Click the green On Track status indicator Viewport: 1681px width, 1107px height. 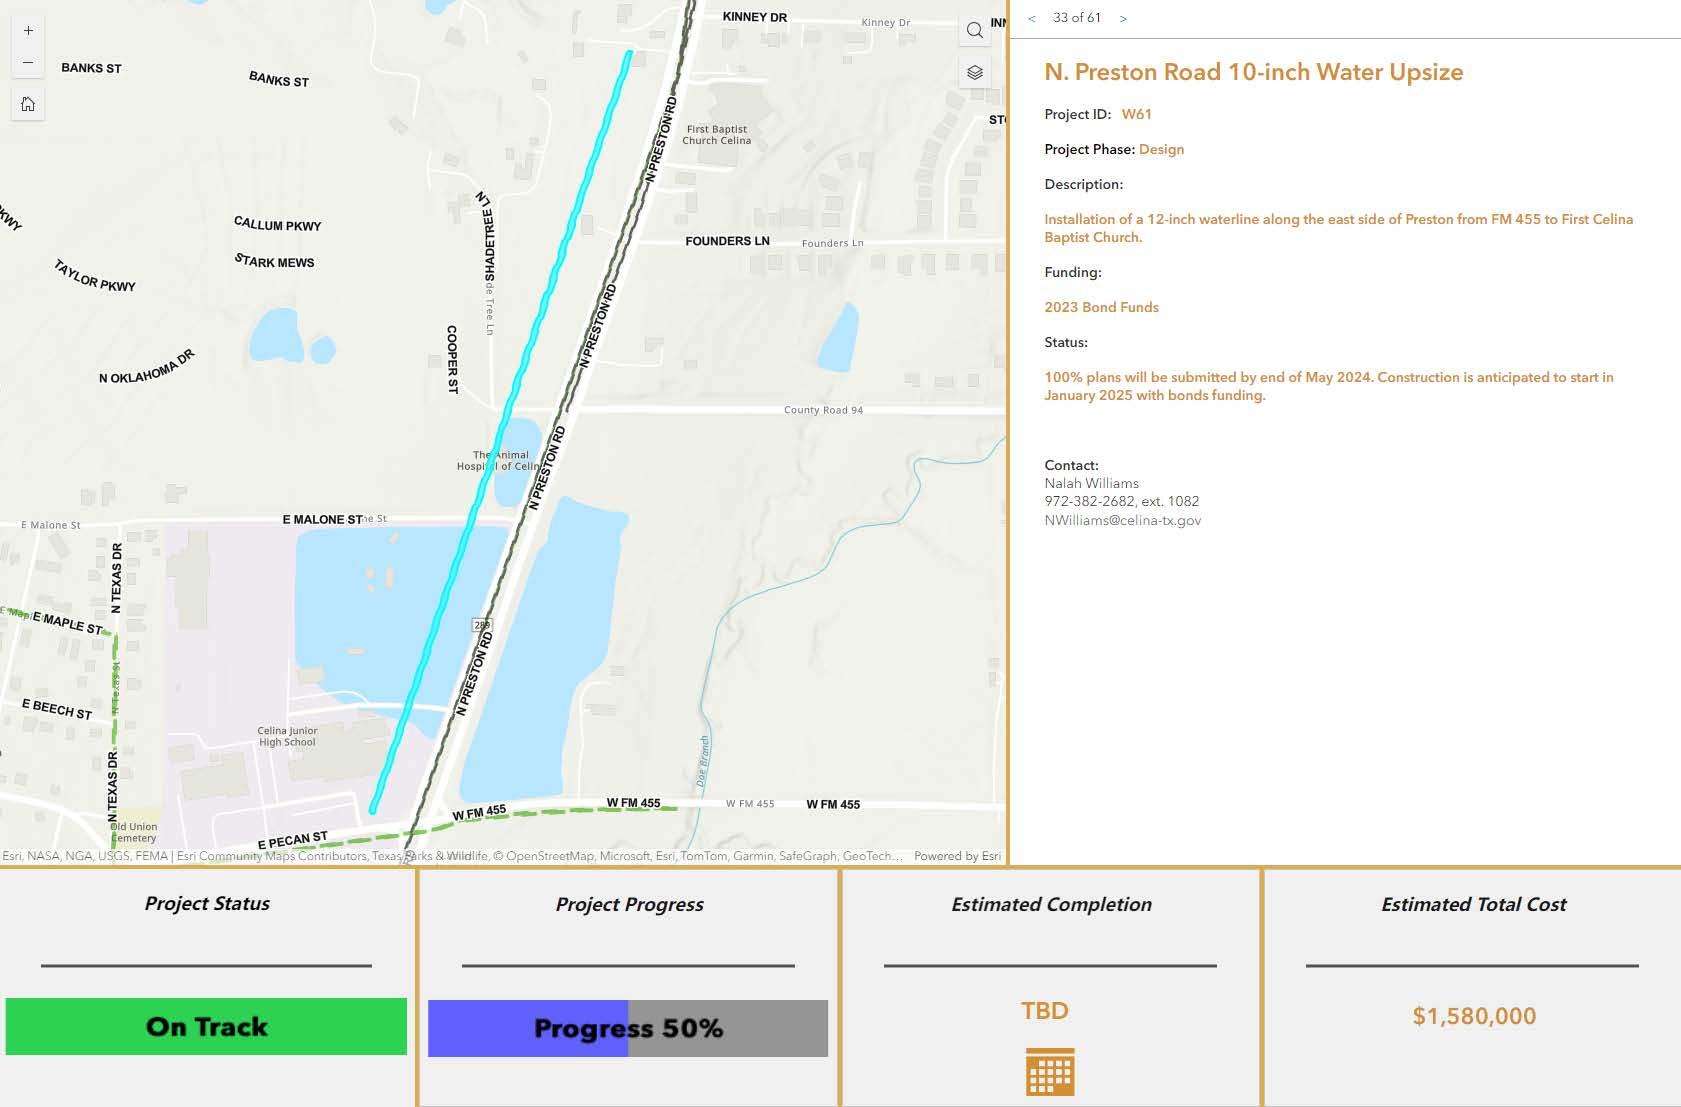tap(206, 1026)
